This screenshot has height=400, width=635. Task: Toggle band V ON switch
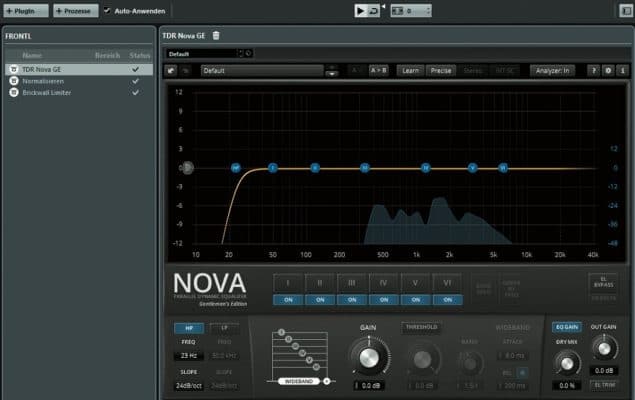416,300
